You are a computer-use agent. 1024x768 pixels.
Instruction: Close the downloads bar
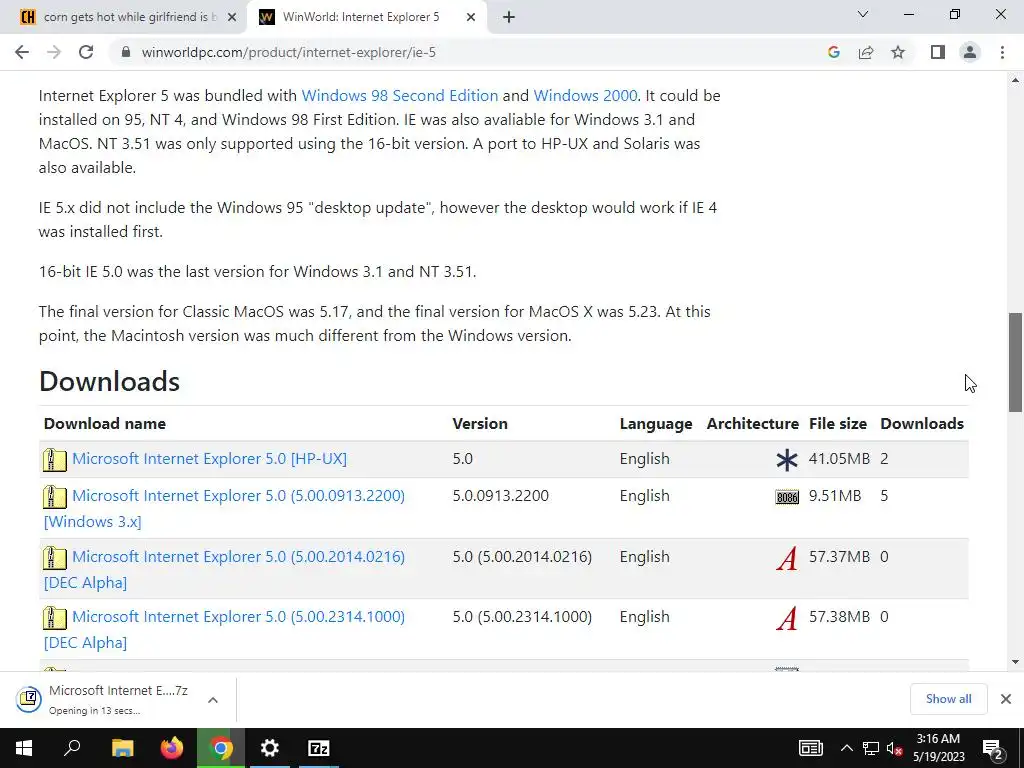click(x=1006, y=699)
